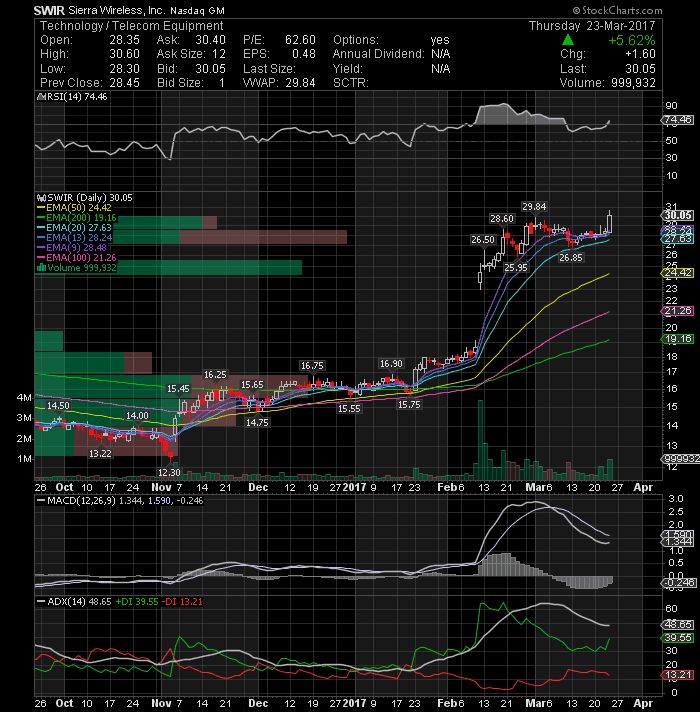Select the Prev Close value 28.45
Image resolution: width=700 pixels, height=712 pixels.
(x=124, y=83)
